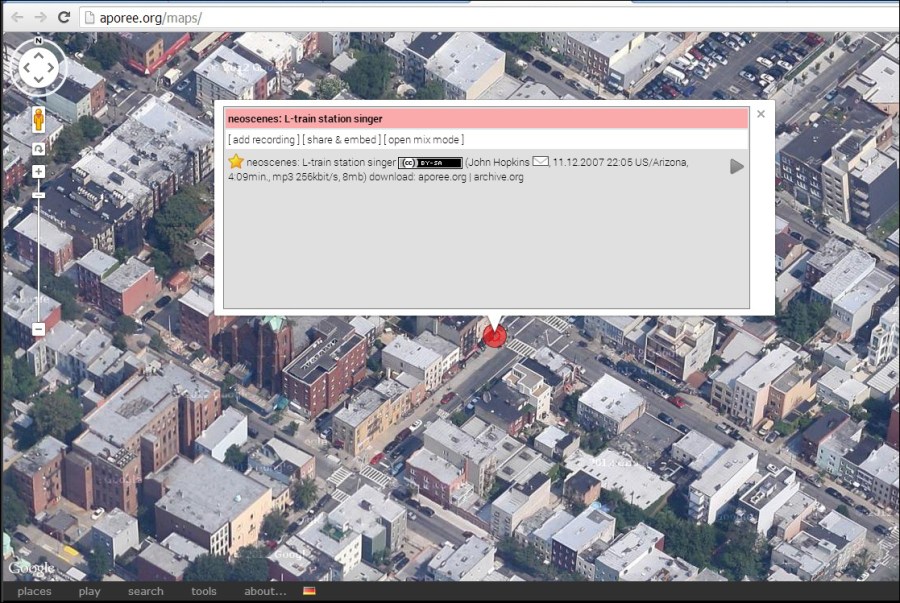Screen dimensions: 900x603
Task: Zoom in with the plus button
Action: (x=38, y=172)
